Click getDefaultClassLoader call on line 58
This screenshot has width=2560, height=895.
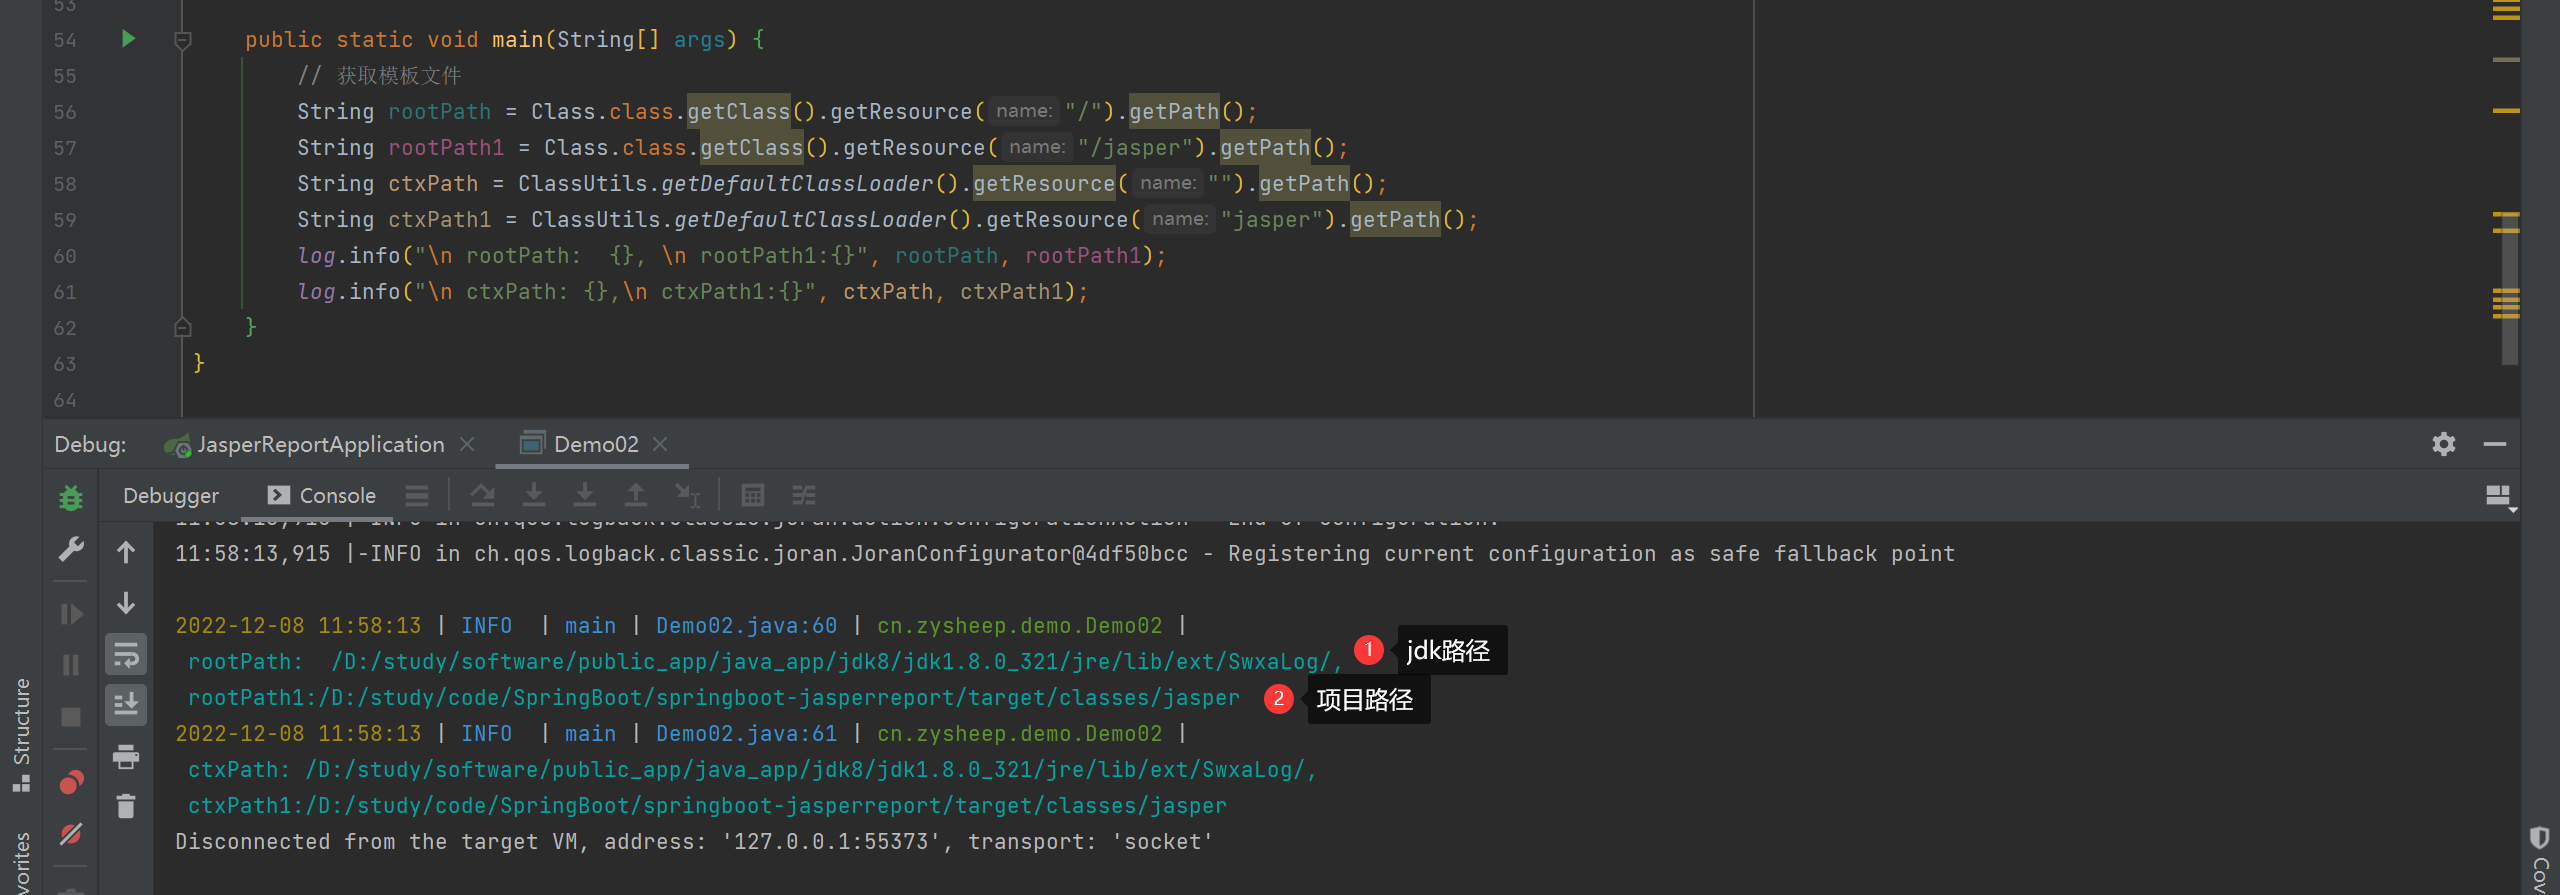[x=797, y=184]
